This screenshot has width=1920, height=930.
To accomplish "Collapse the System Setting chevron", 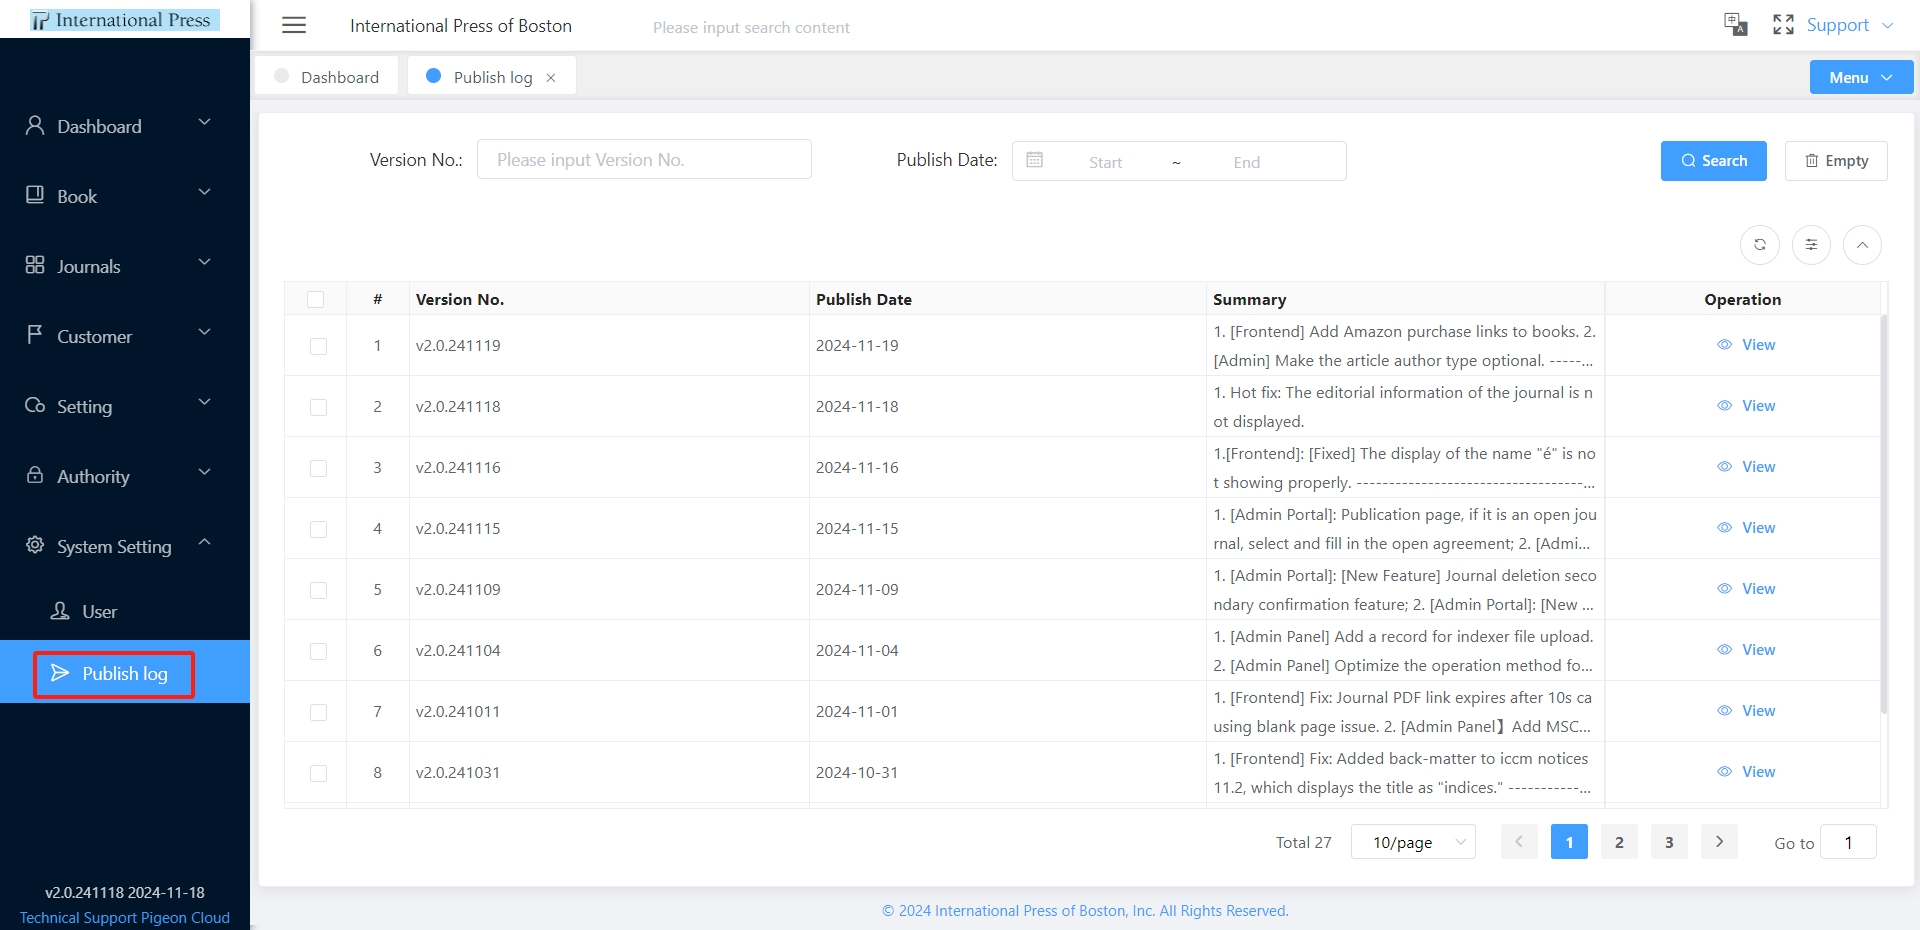I will 205,542.
